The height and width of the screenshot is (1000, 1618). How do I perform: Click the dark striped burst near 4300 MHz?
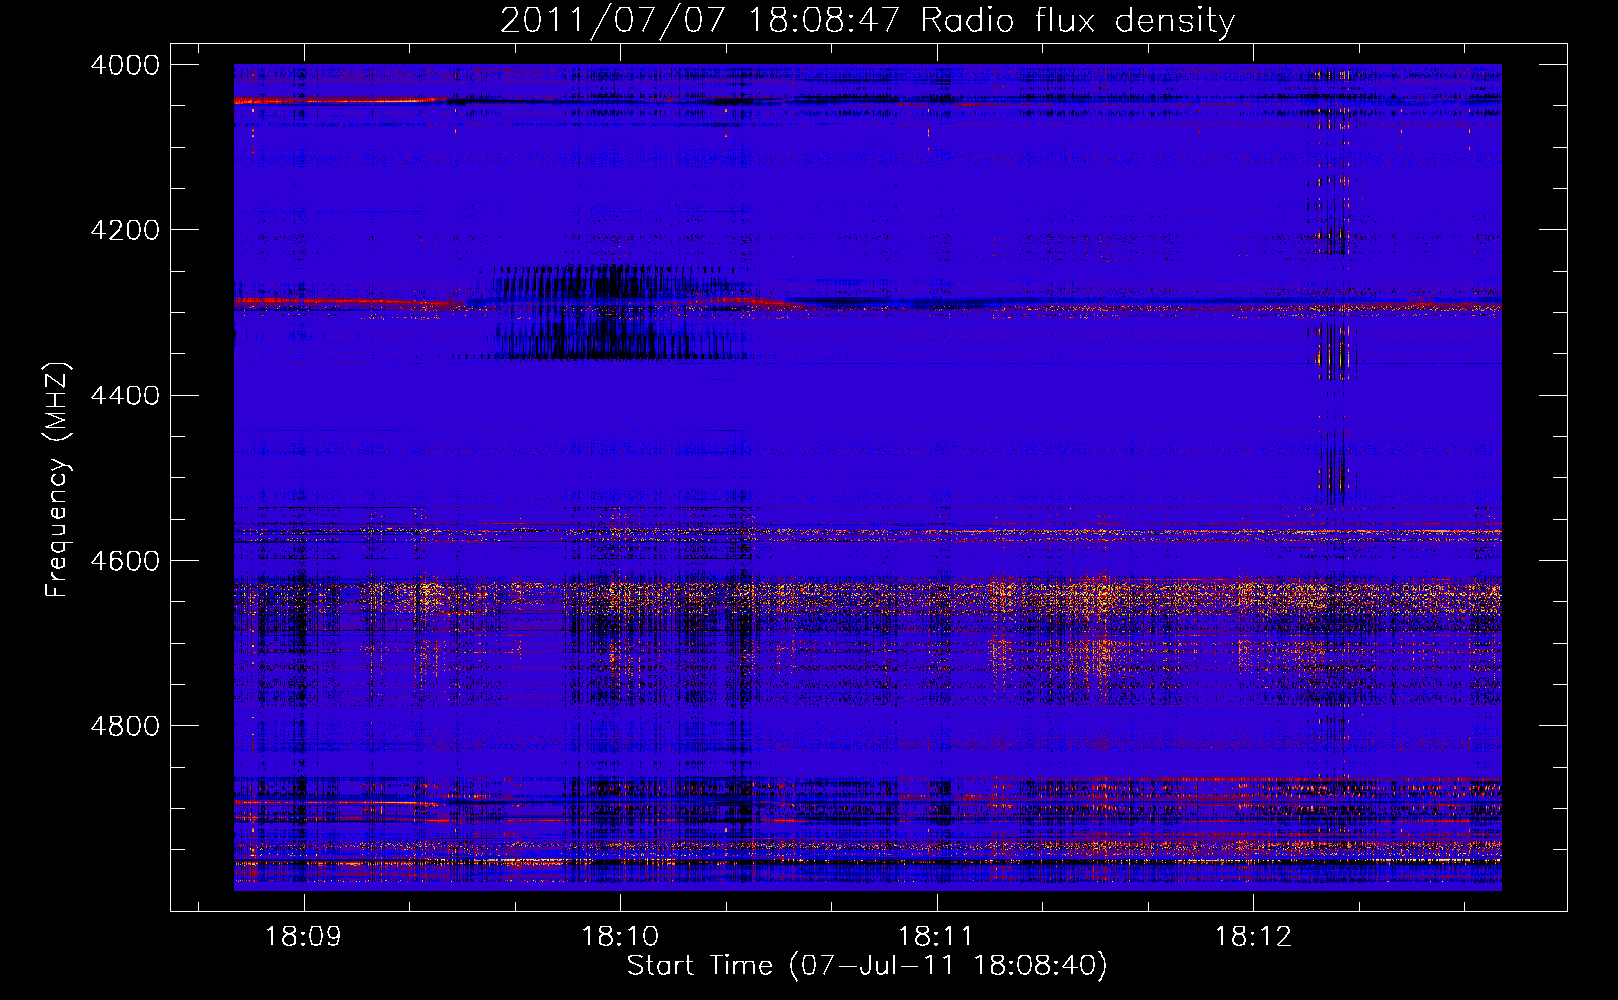pyautogui.click(x=620, y=312)
